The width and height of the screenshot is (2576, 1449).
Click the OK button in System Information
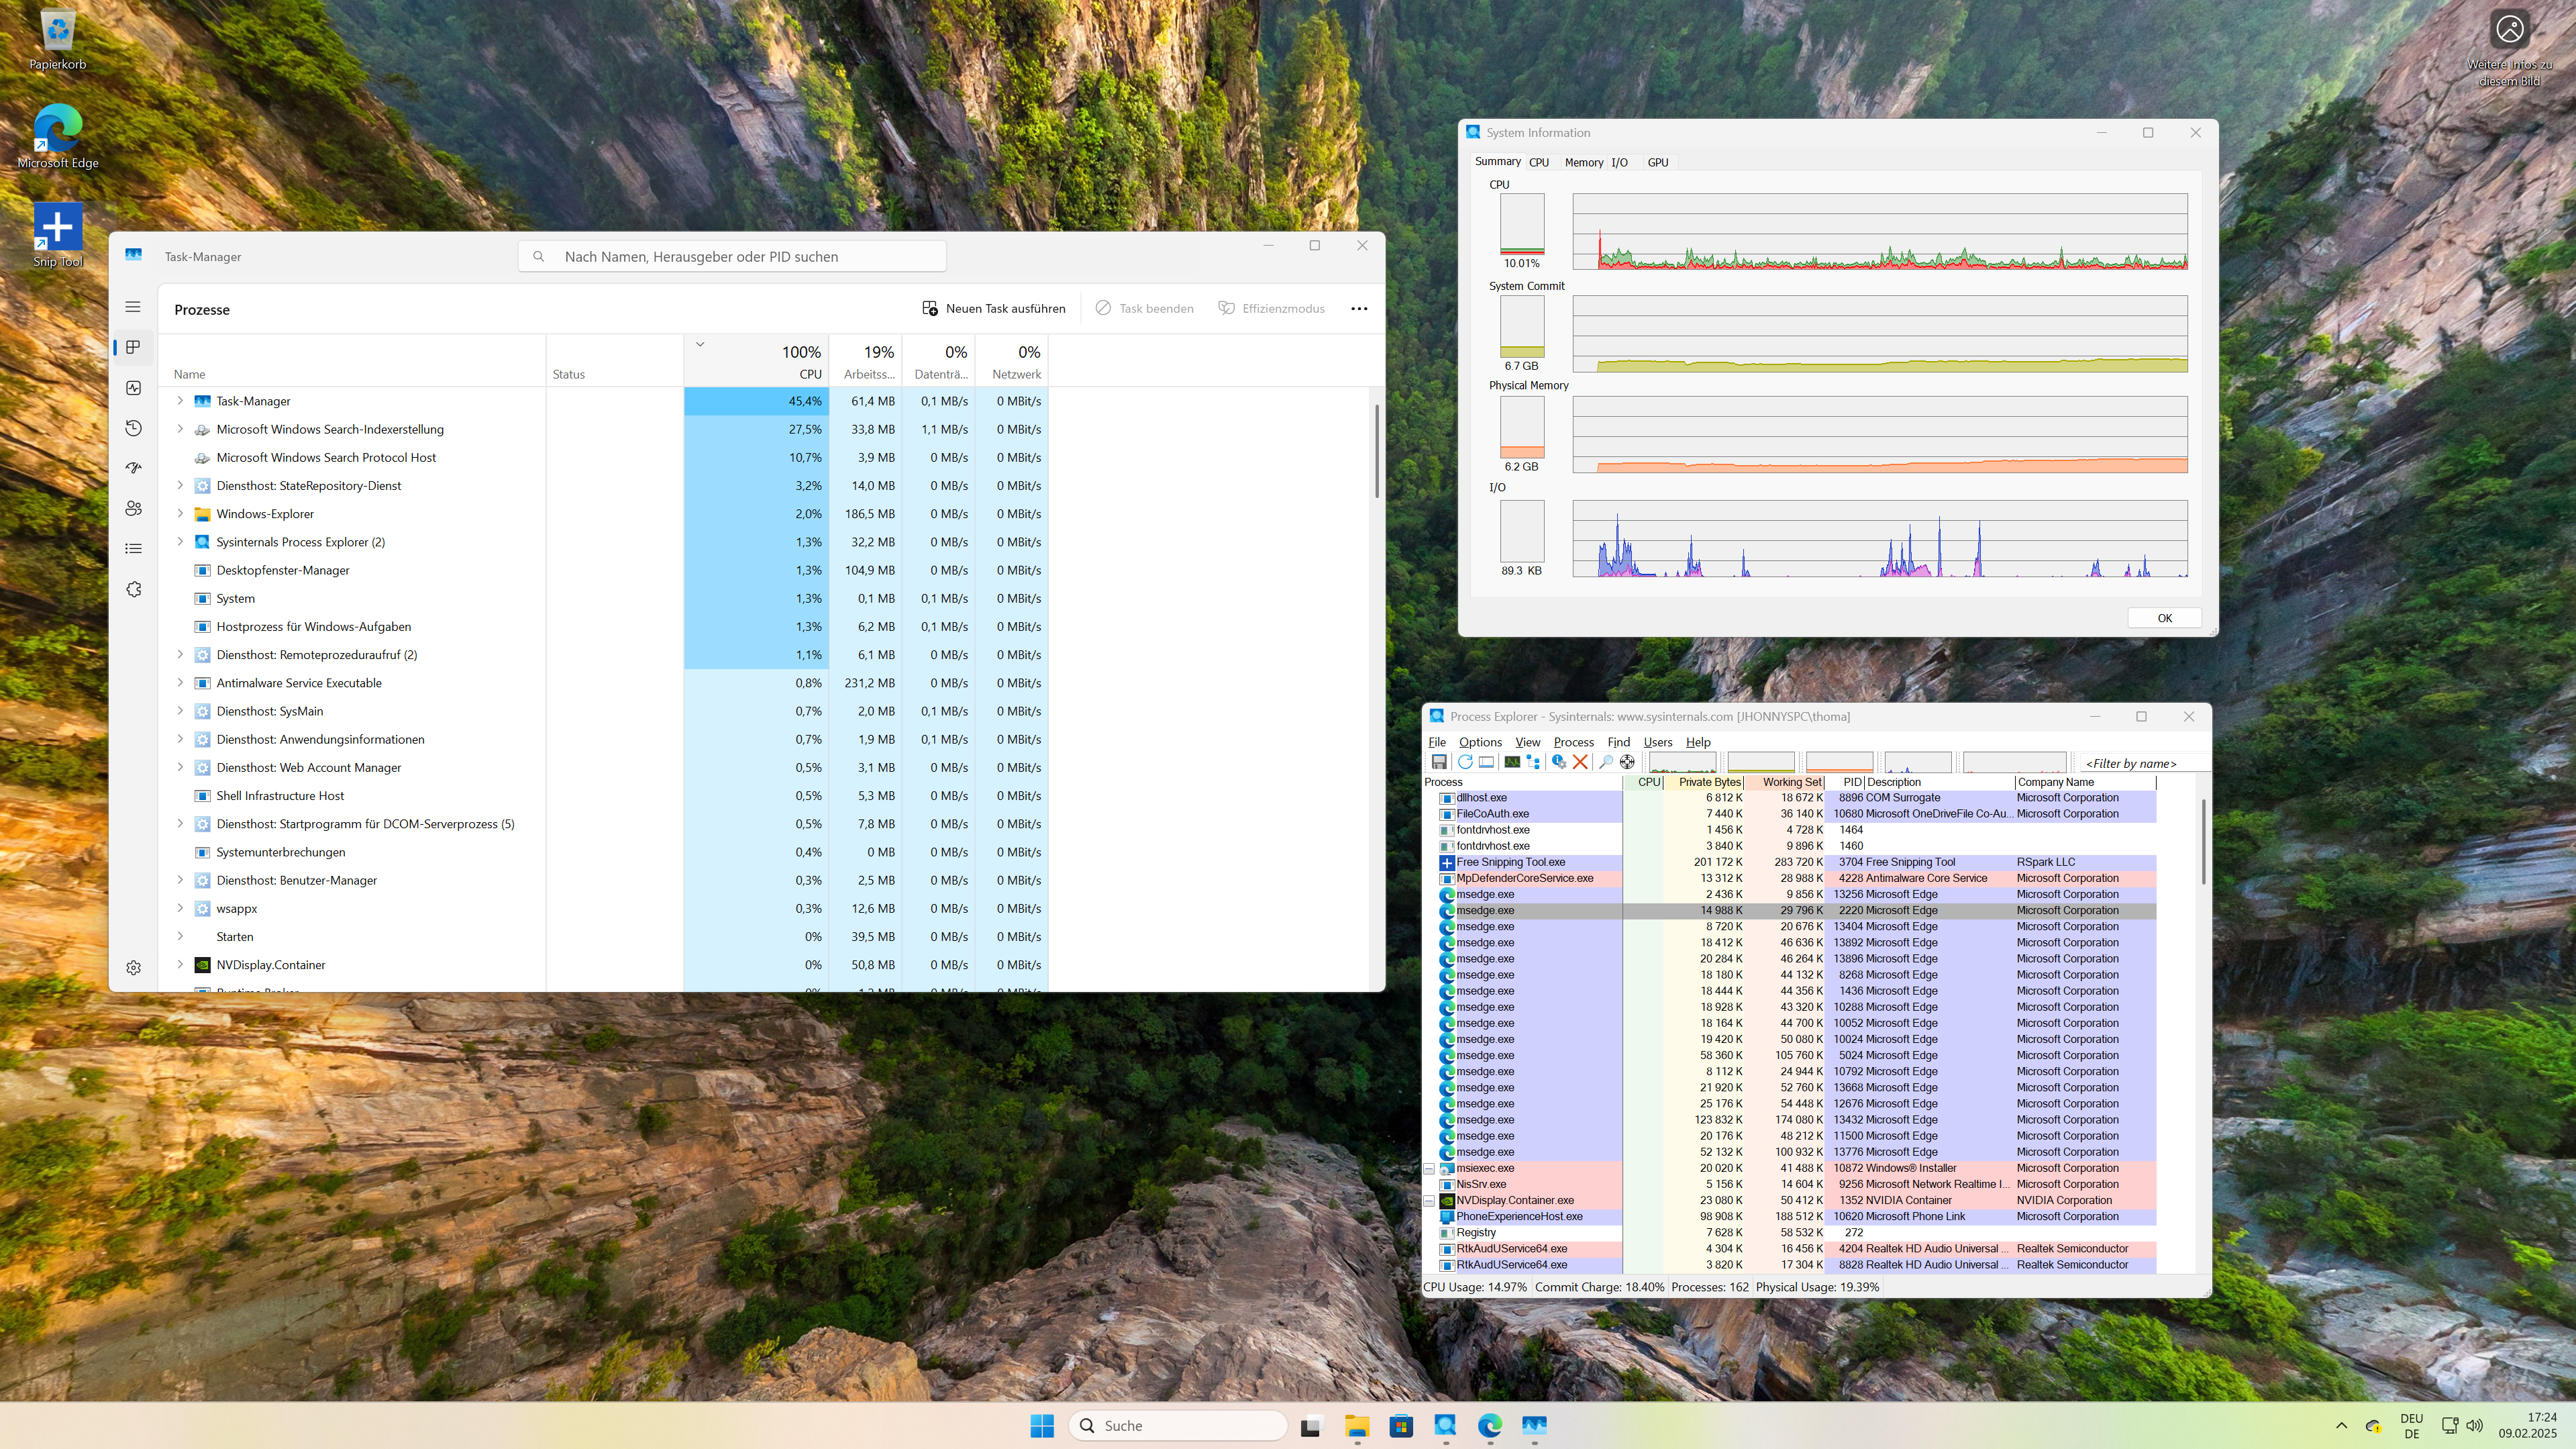[x=2164, y=618]
